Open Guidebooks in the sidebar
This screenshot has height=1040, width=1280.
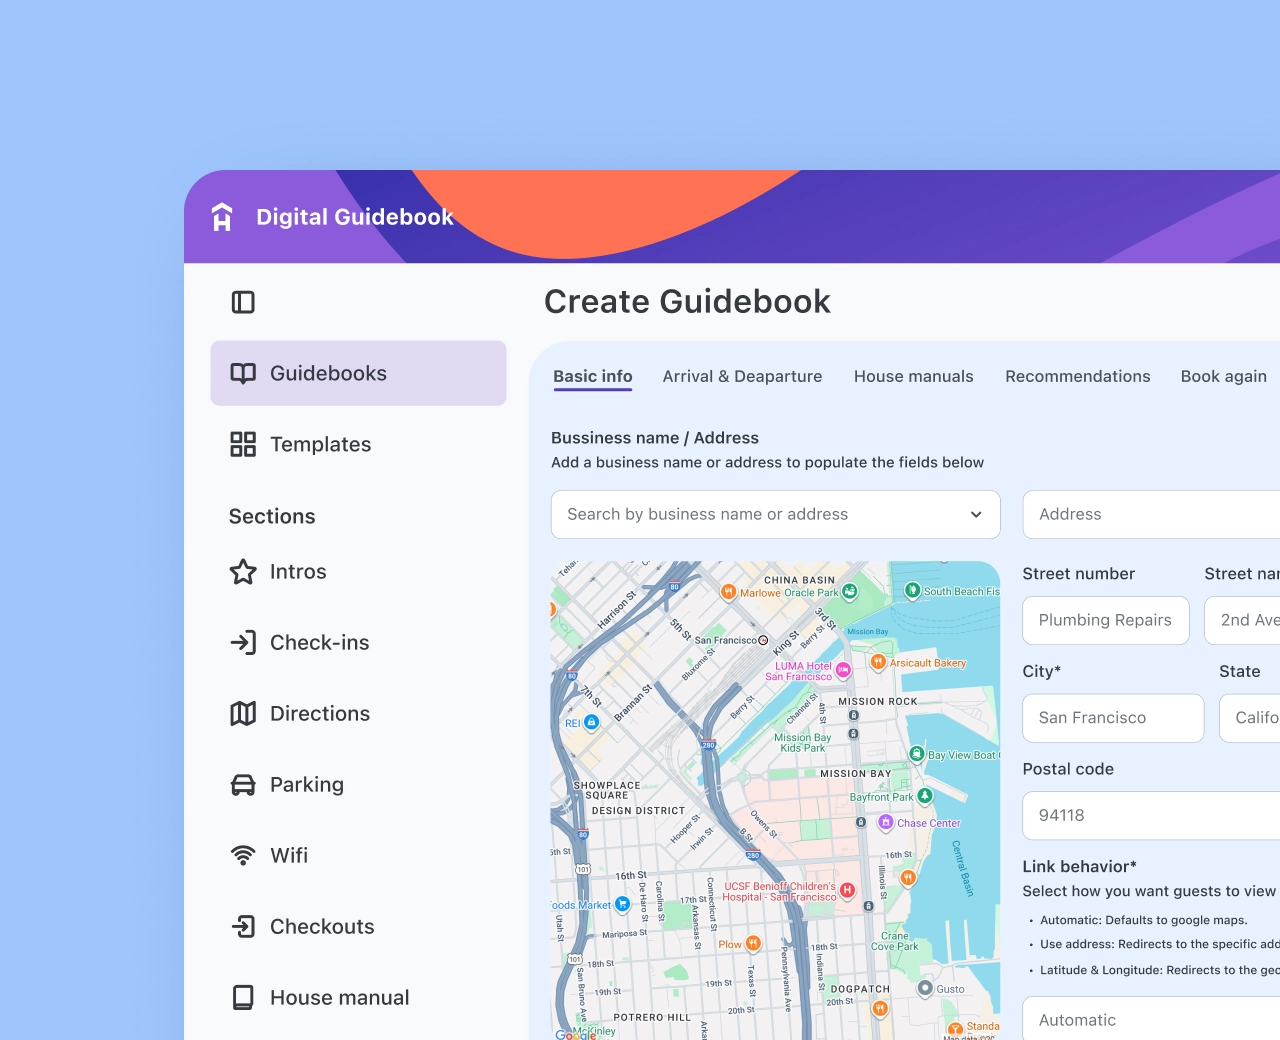[358, 373]
